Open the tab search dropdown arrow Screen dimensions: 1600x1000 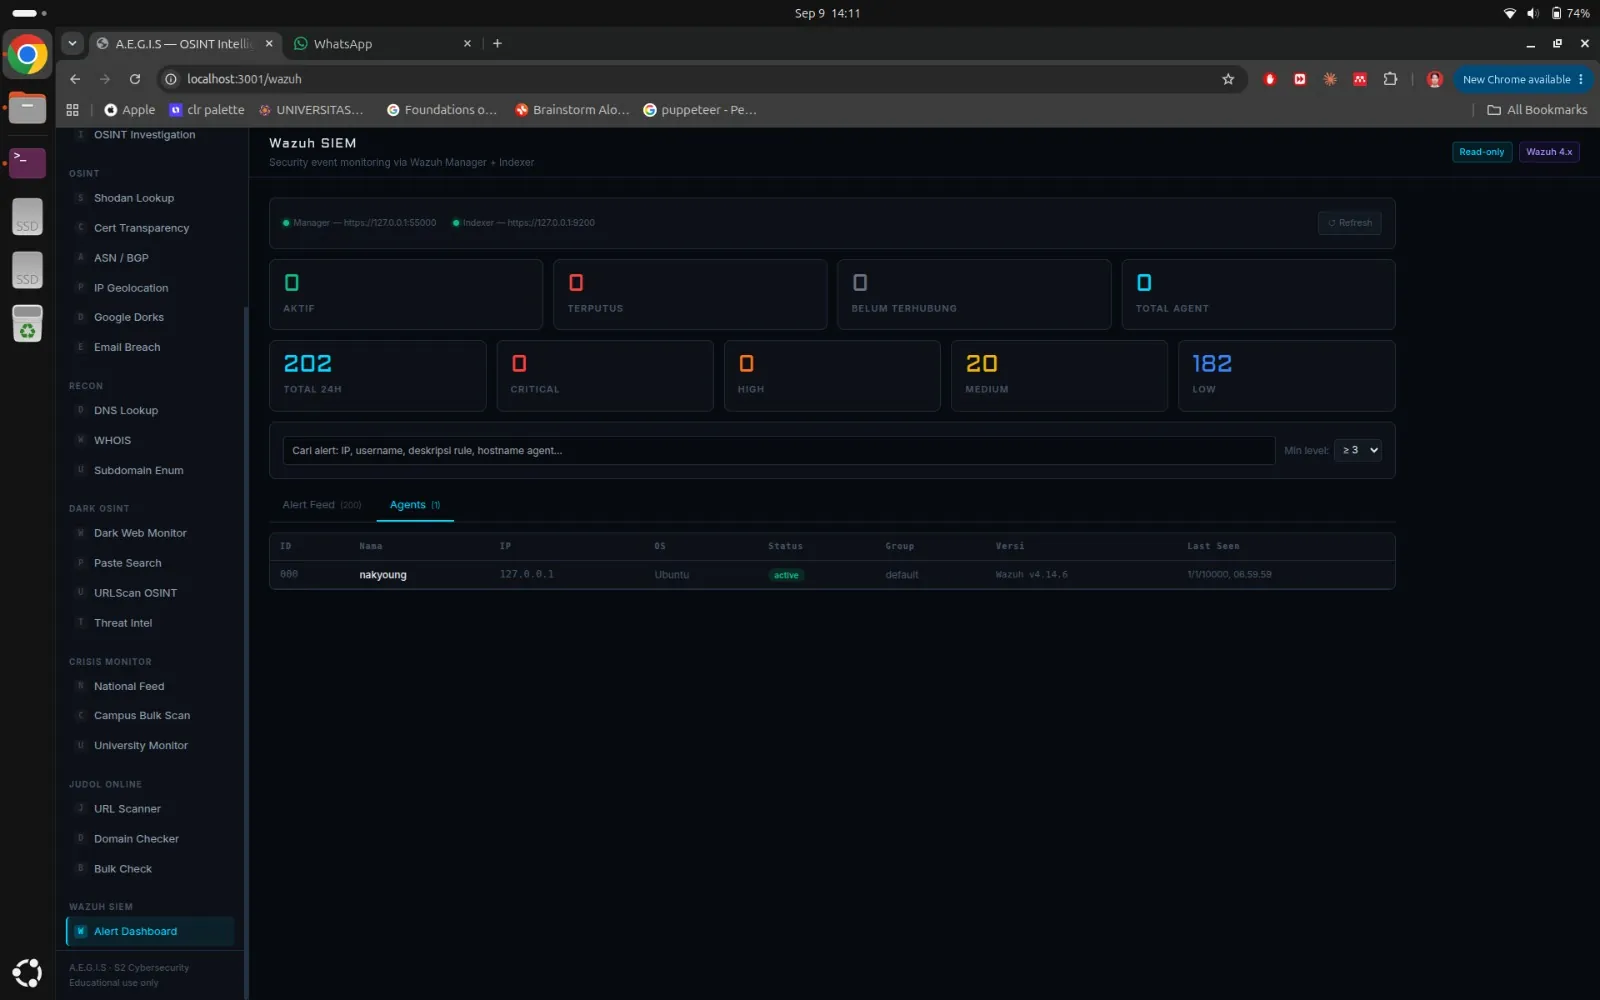pos(72,43)
